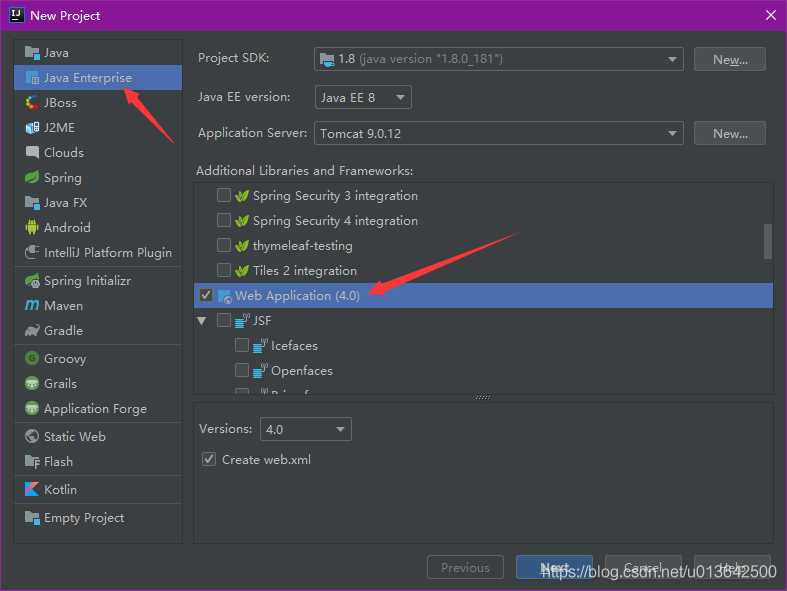
Task: Click the Previous button
Action: pos(465,567)
